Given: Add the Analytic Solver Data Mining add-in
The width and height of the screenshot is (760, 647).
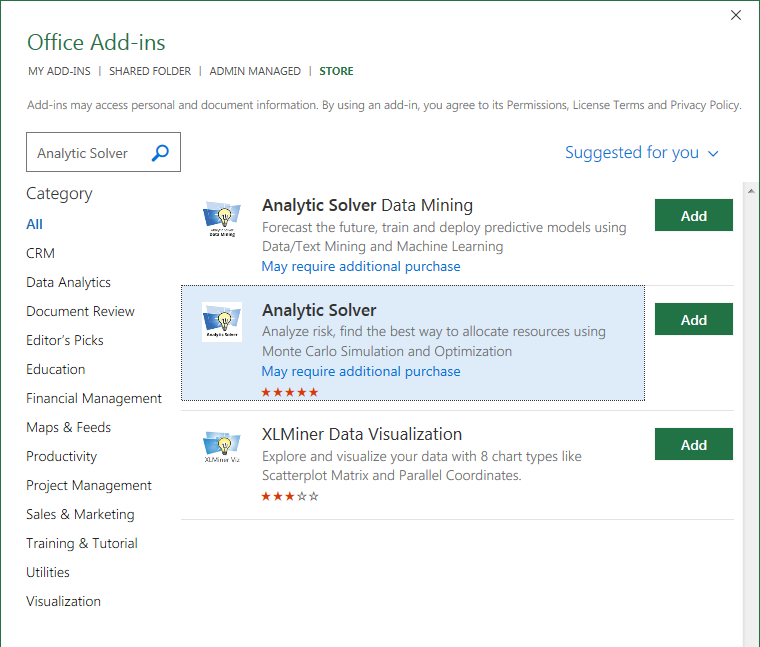Looking at the screenshot, I should (693, 215).
